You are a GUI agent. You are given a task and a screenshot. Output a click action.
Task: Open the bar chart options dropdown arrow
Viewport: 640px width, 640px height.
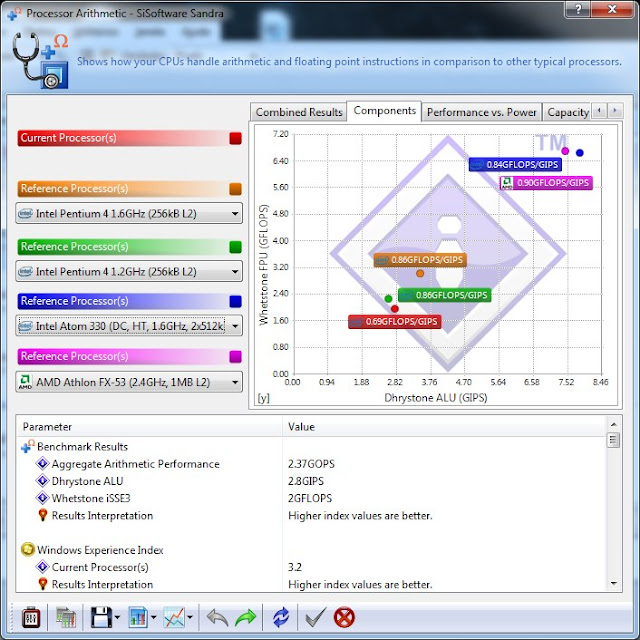tap(154, 617)
